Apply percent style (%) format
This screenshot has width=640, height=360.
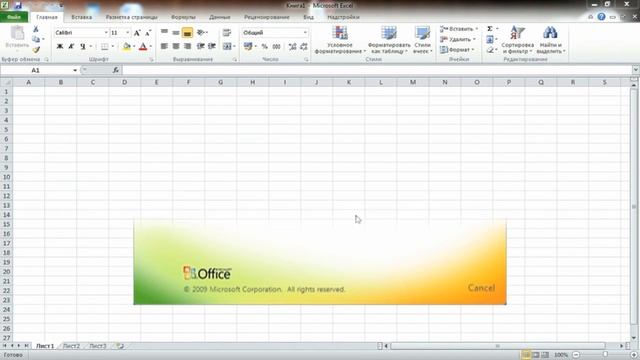click(x=264, y=47)
